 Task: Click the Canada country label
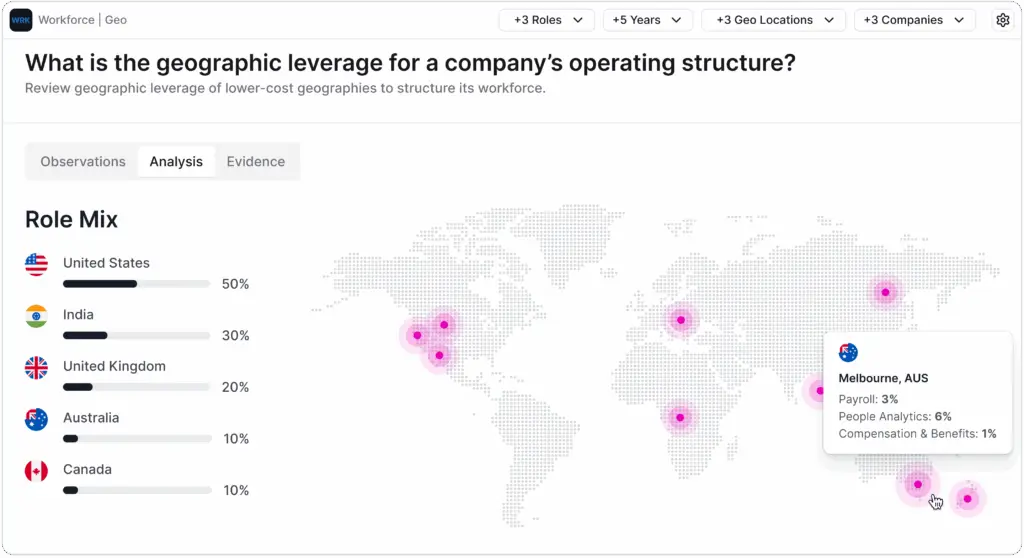coord(88,469)
